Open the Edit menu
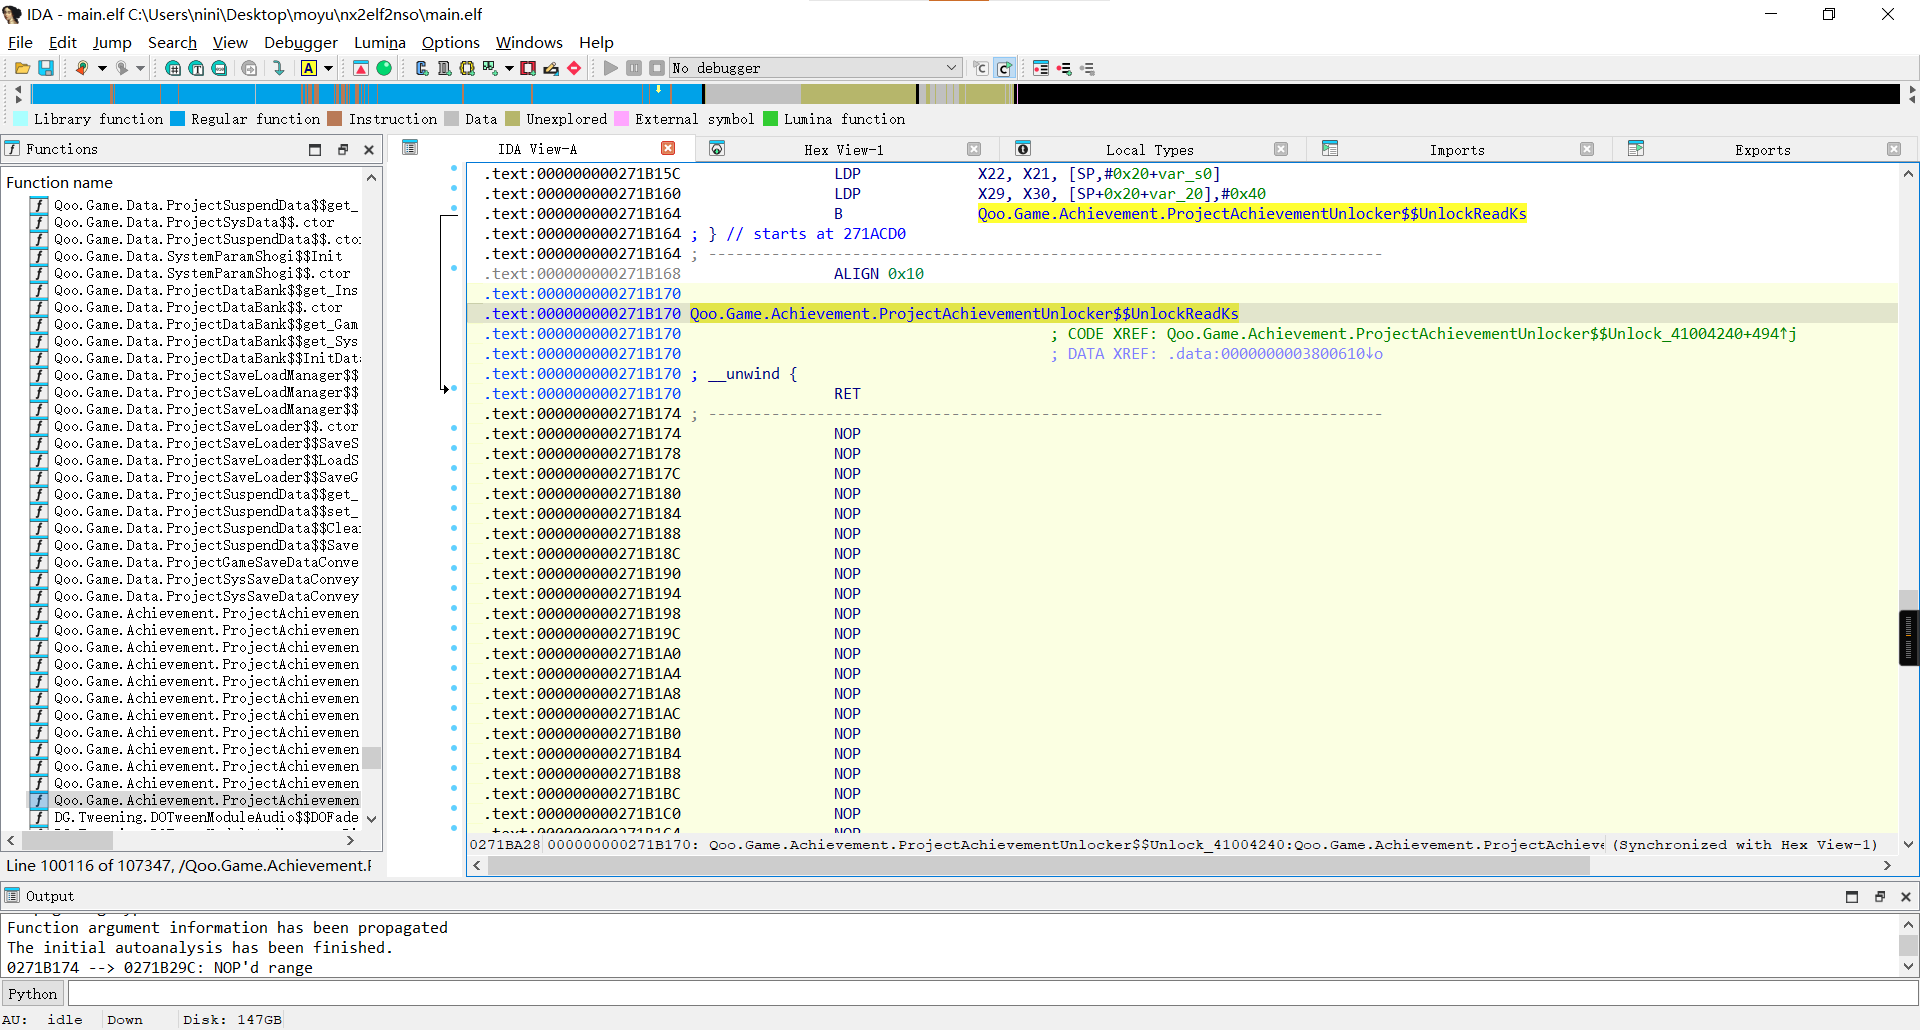This screenshot has width=1920, height=1030. [63, 42]
